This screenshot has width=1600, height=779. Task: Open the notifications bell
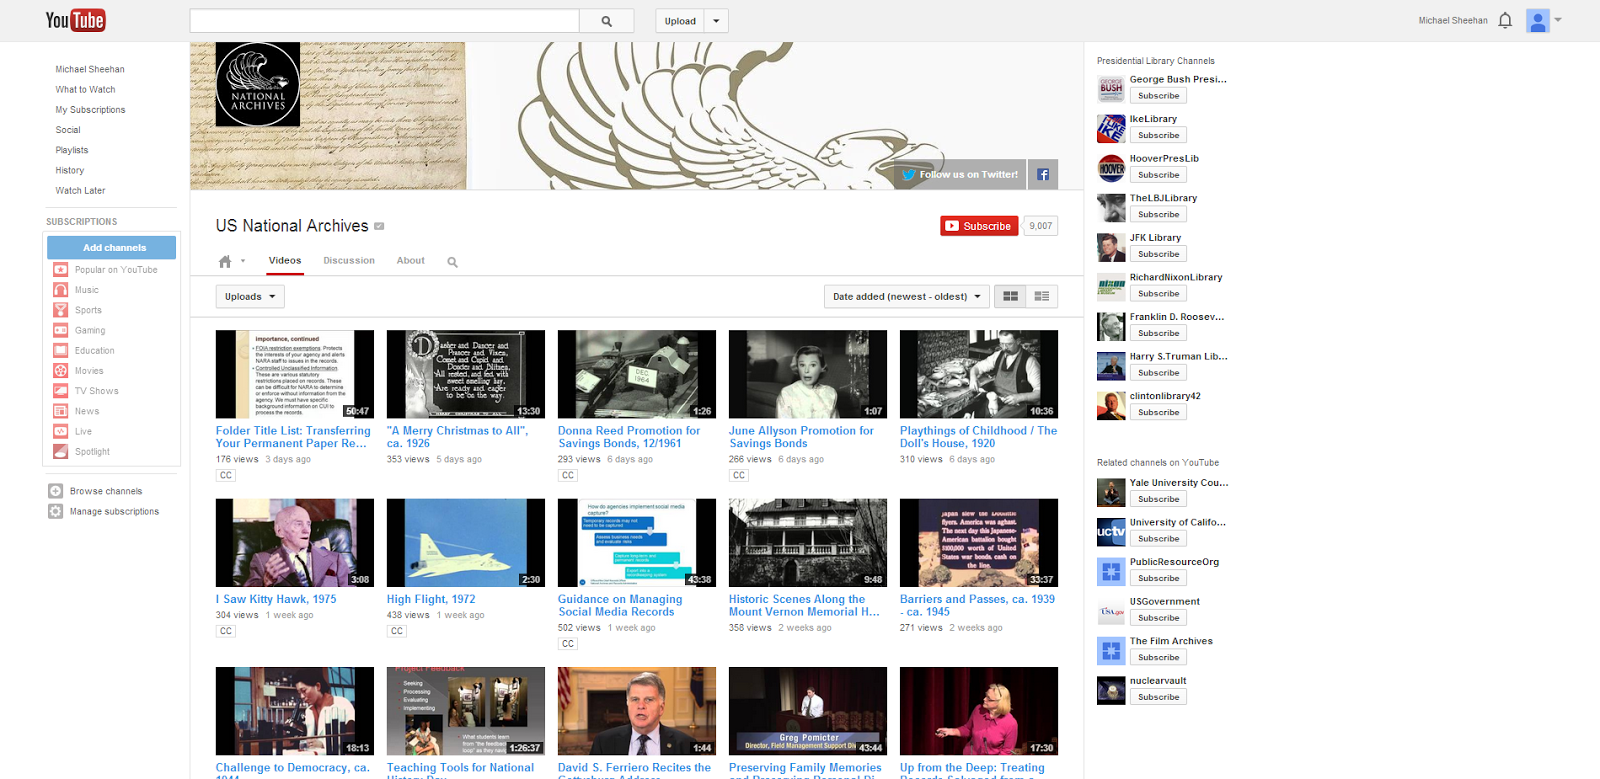pyautogui.click(x=1505, y=20)
